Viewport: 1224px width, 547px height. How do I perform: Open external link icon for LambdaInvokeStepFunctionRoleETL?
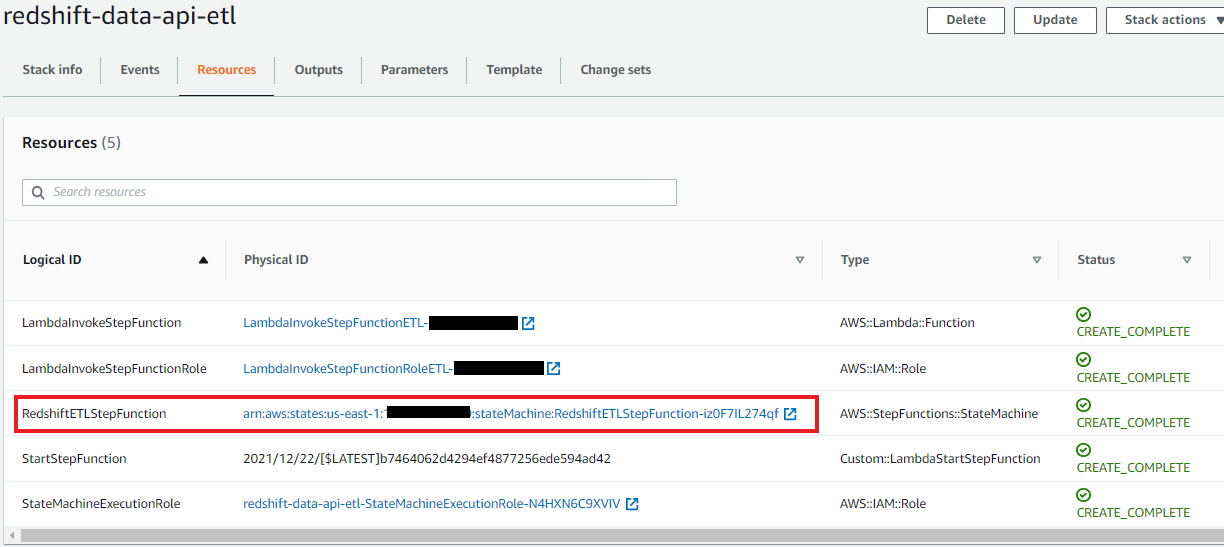coord(554,368)
